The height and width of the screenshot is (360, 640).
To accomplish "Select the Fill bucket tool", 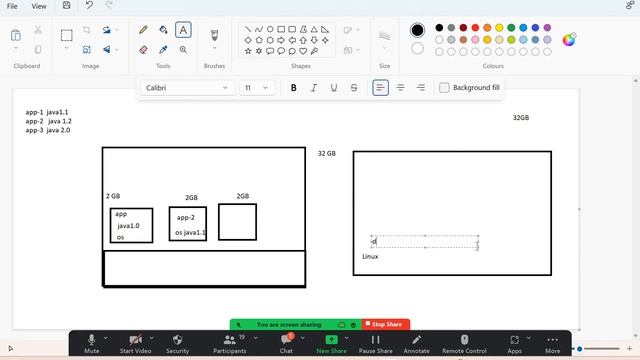I will click(163, 30).
